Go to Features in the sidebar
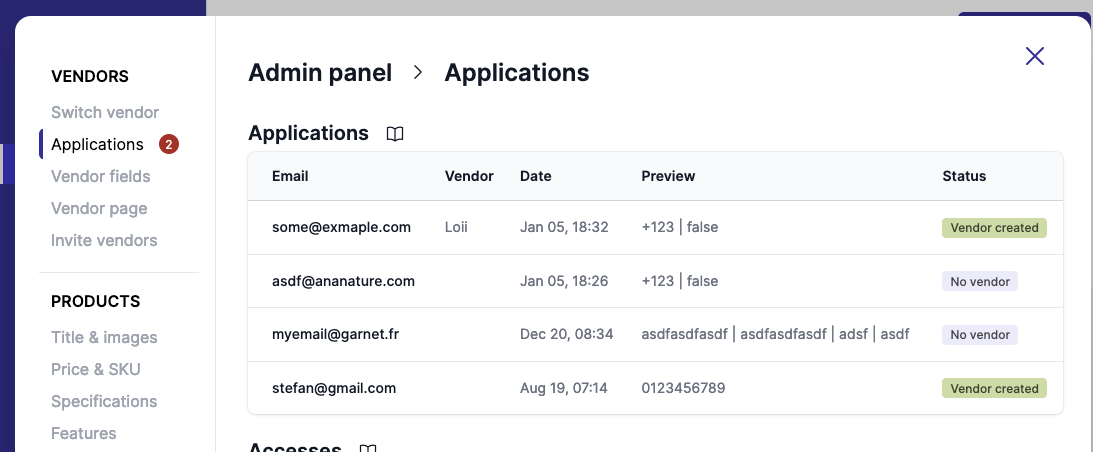The height and width of the screenshot is (452, 1093). [x=84, y=433]
